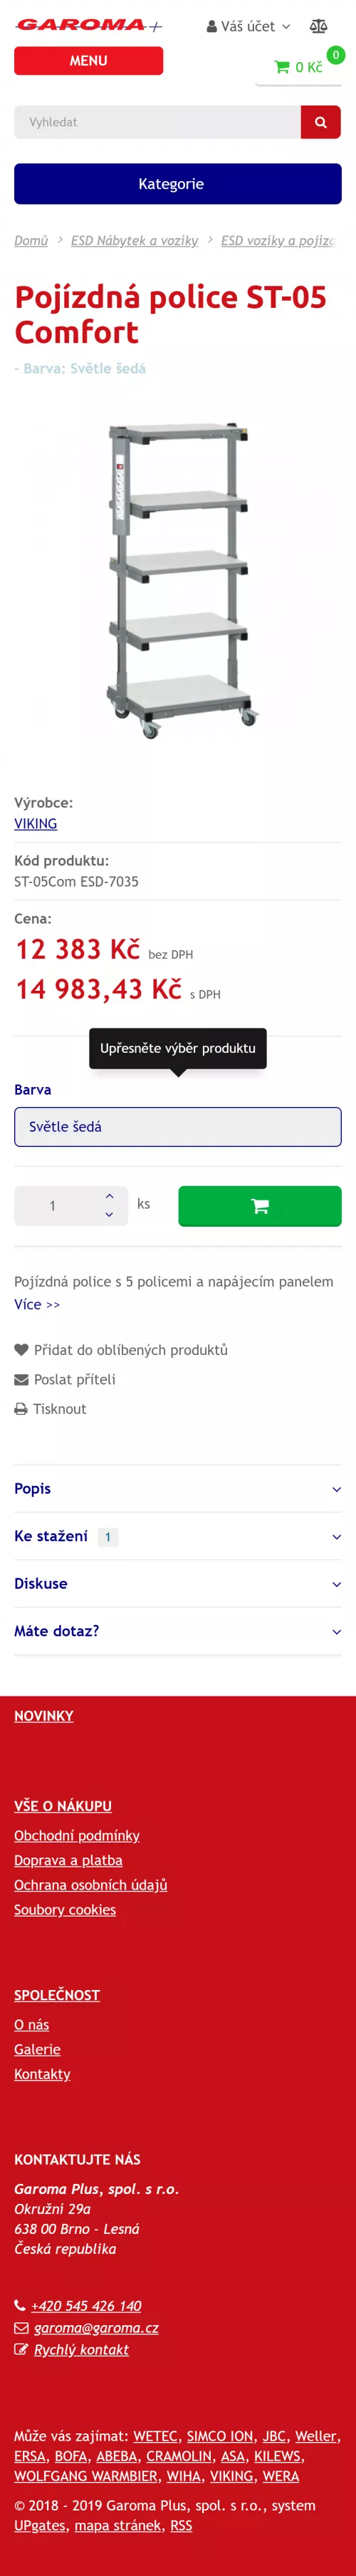Click heart icon to add to favorites
This screenshot has width=356, height=2576.
tap(21, 1350)
